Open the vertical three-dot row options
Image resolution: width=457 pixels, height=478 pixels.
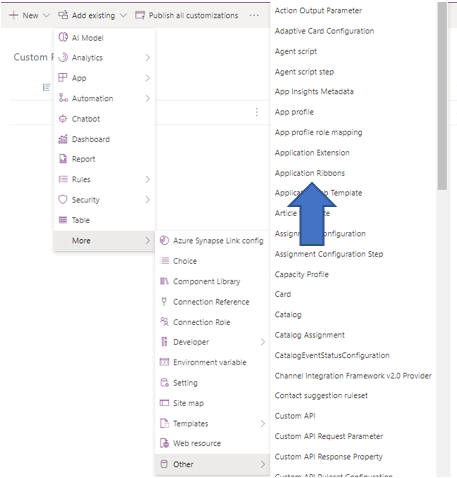(257, 112)
